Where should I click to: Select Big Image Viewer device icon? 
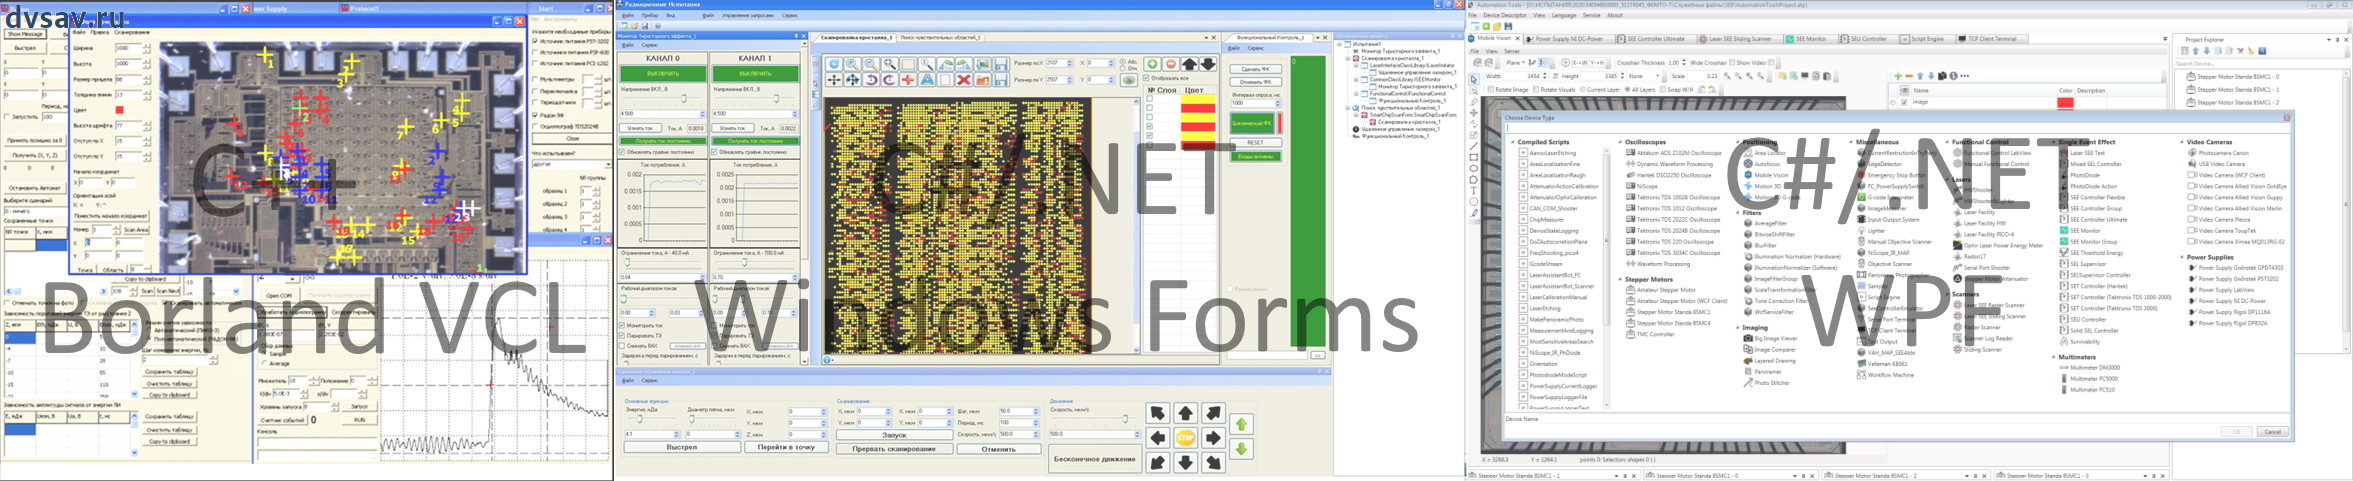click(1748, 339)
